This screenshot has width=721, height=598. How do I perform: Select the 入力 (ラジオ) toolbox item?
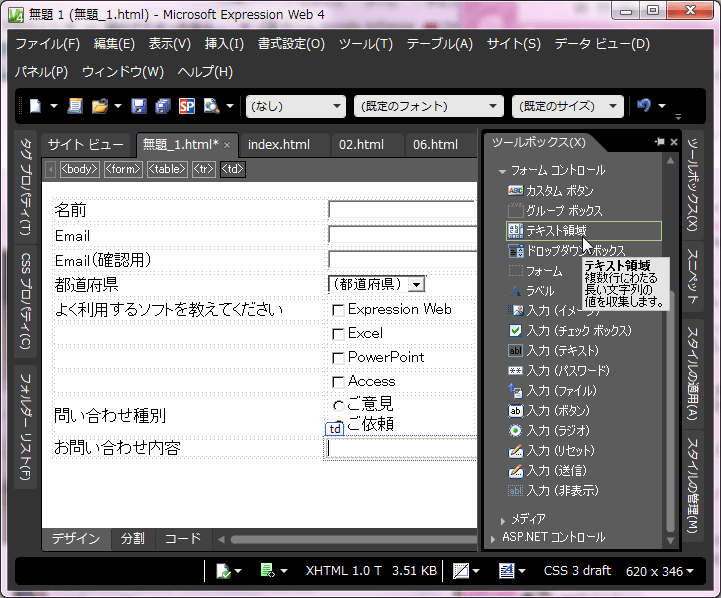point(584,431)
